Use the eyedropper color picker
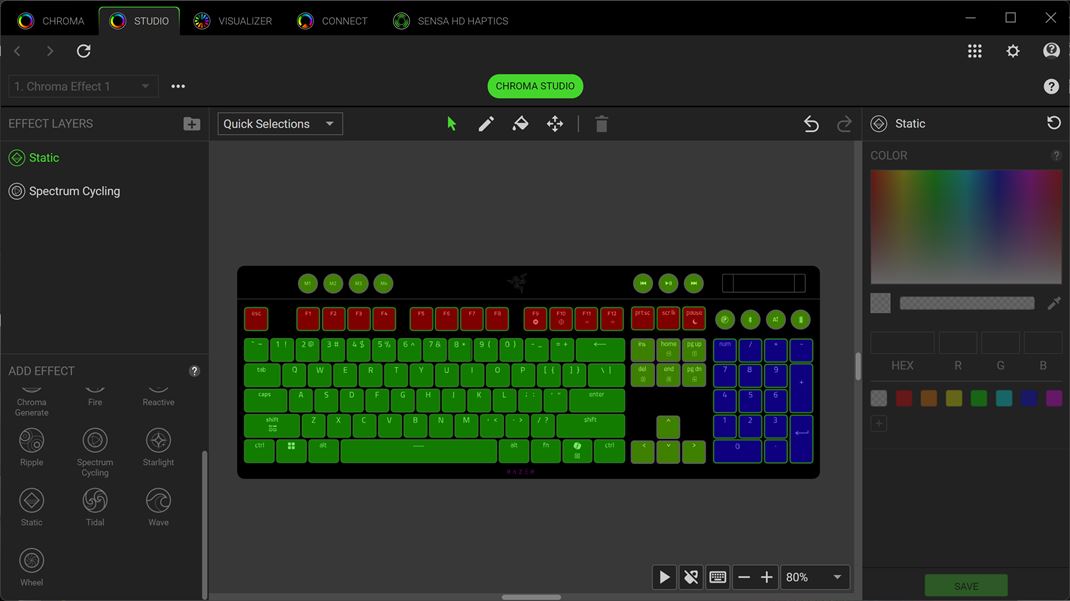The width and height of the screenshot is (1070, 601). point(1054,303)
